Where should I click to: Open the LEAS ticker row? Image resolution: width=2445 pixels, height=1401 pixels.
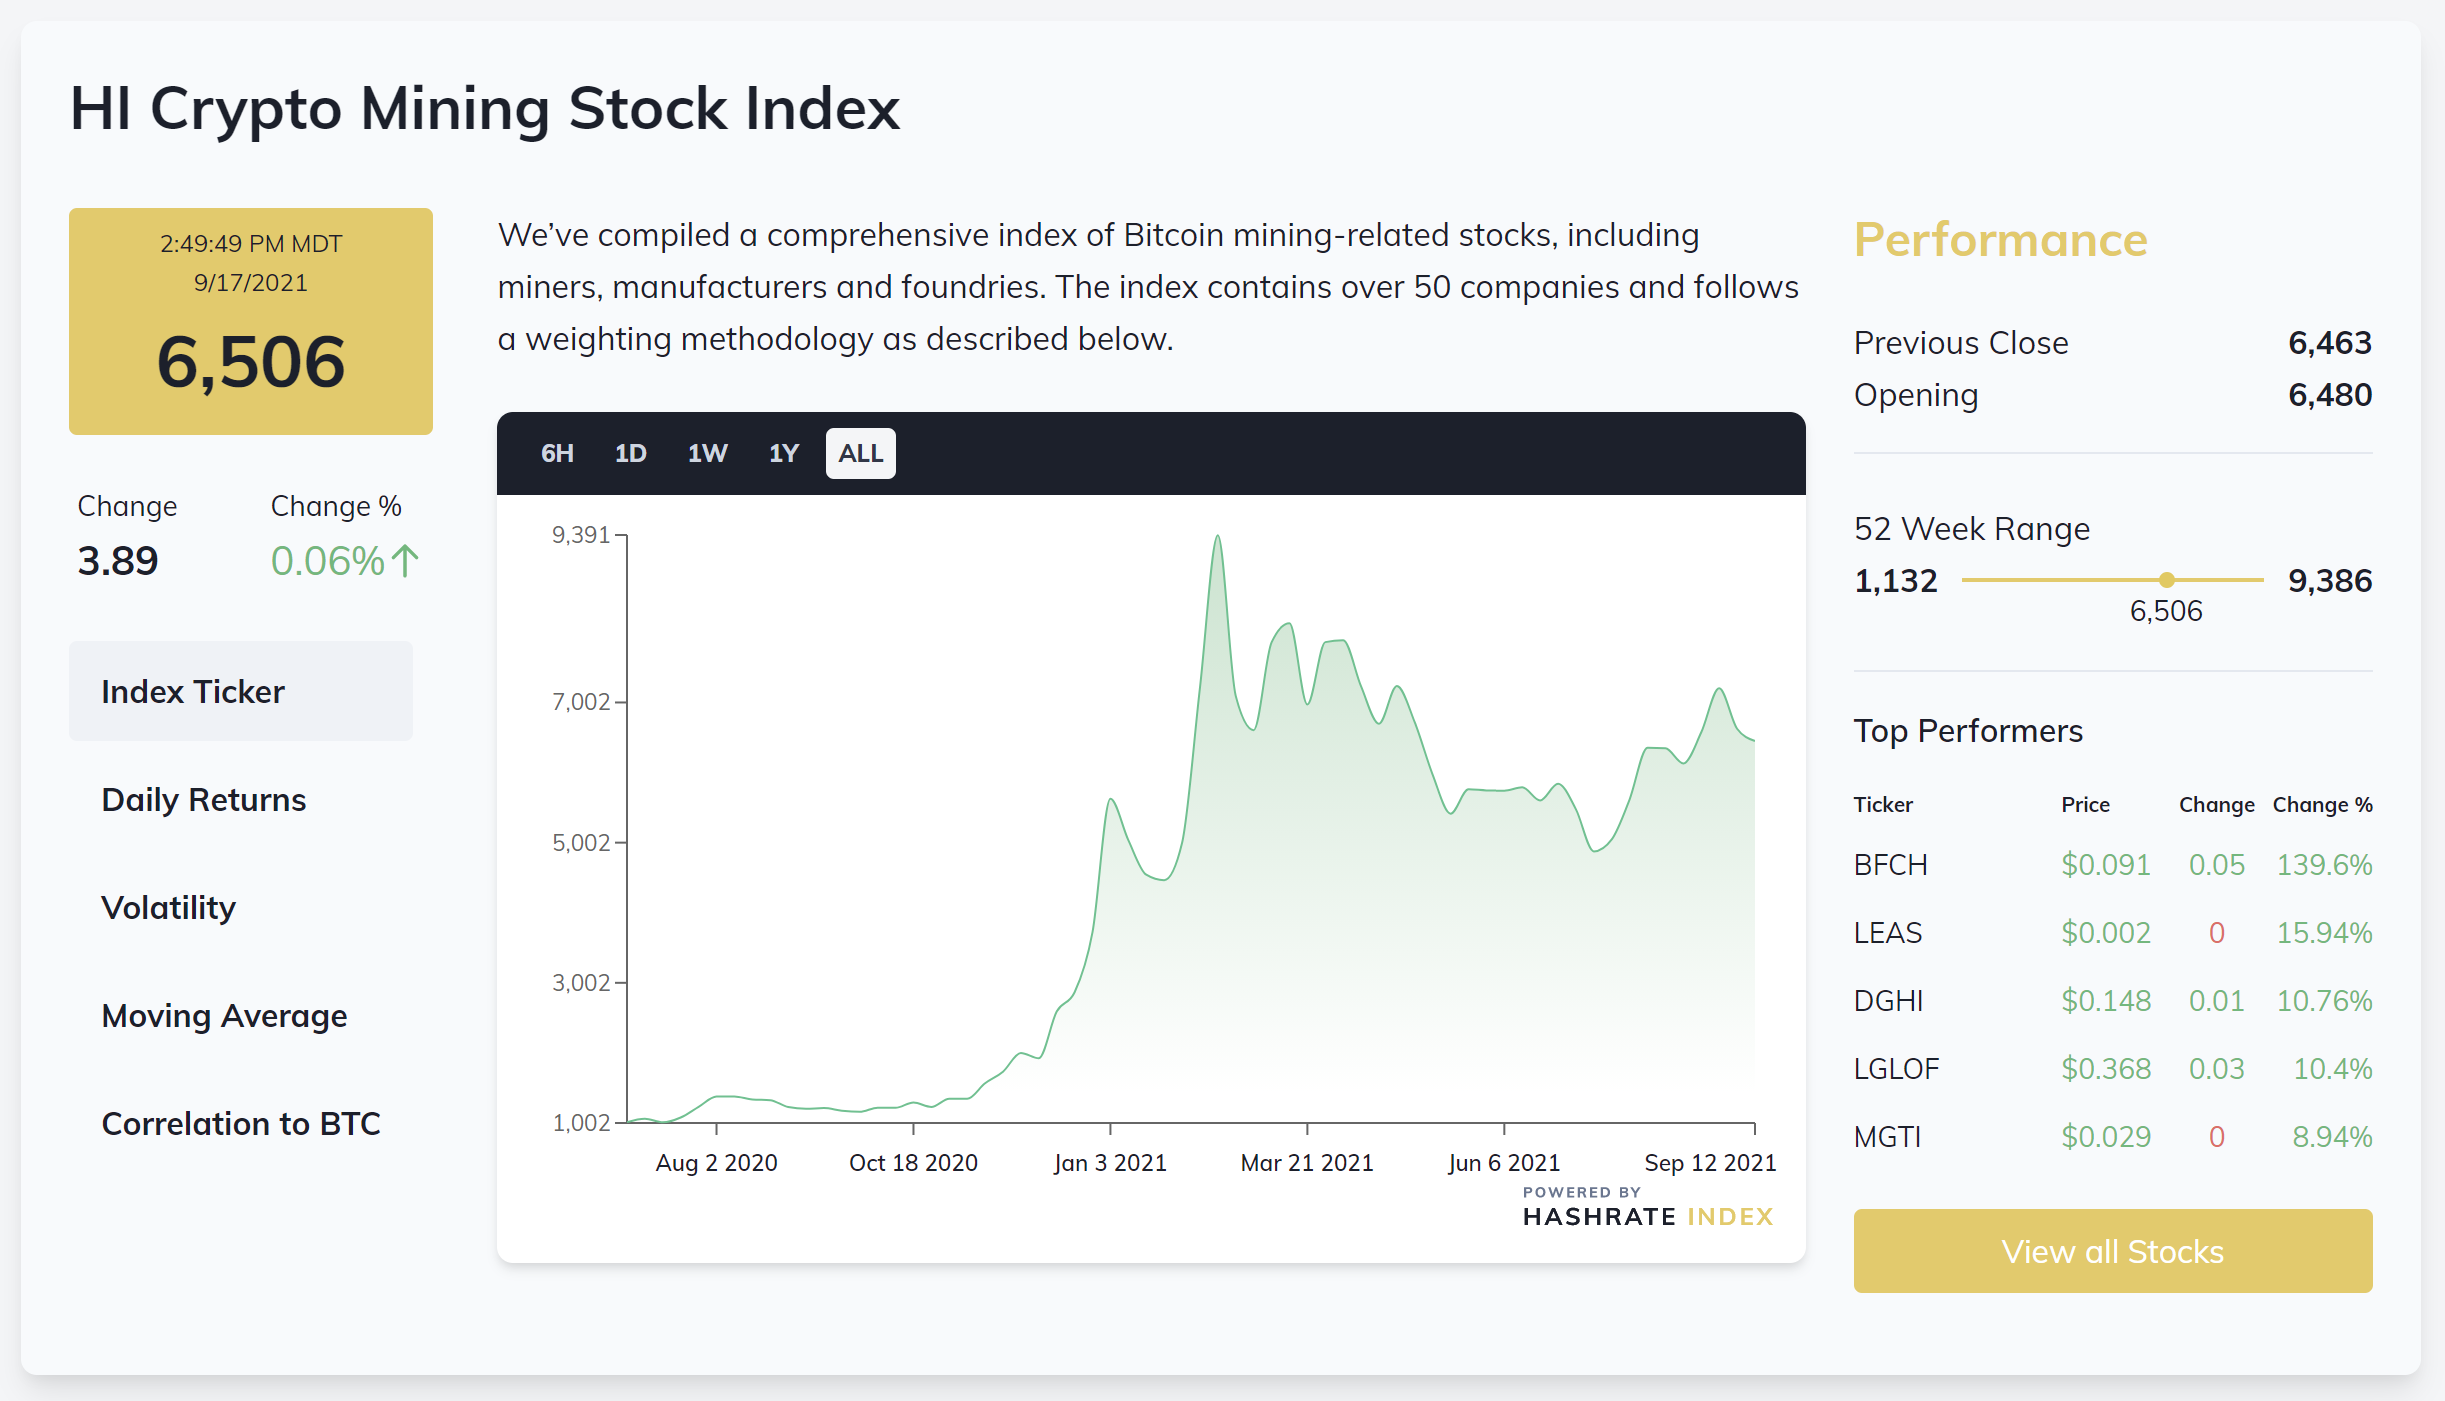tap(1888, 933)
